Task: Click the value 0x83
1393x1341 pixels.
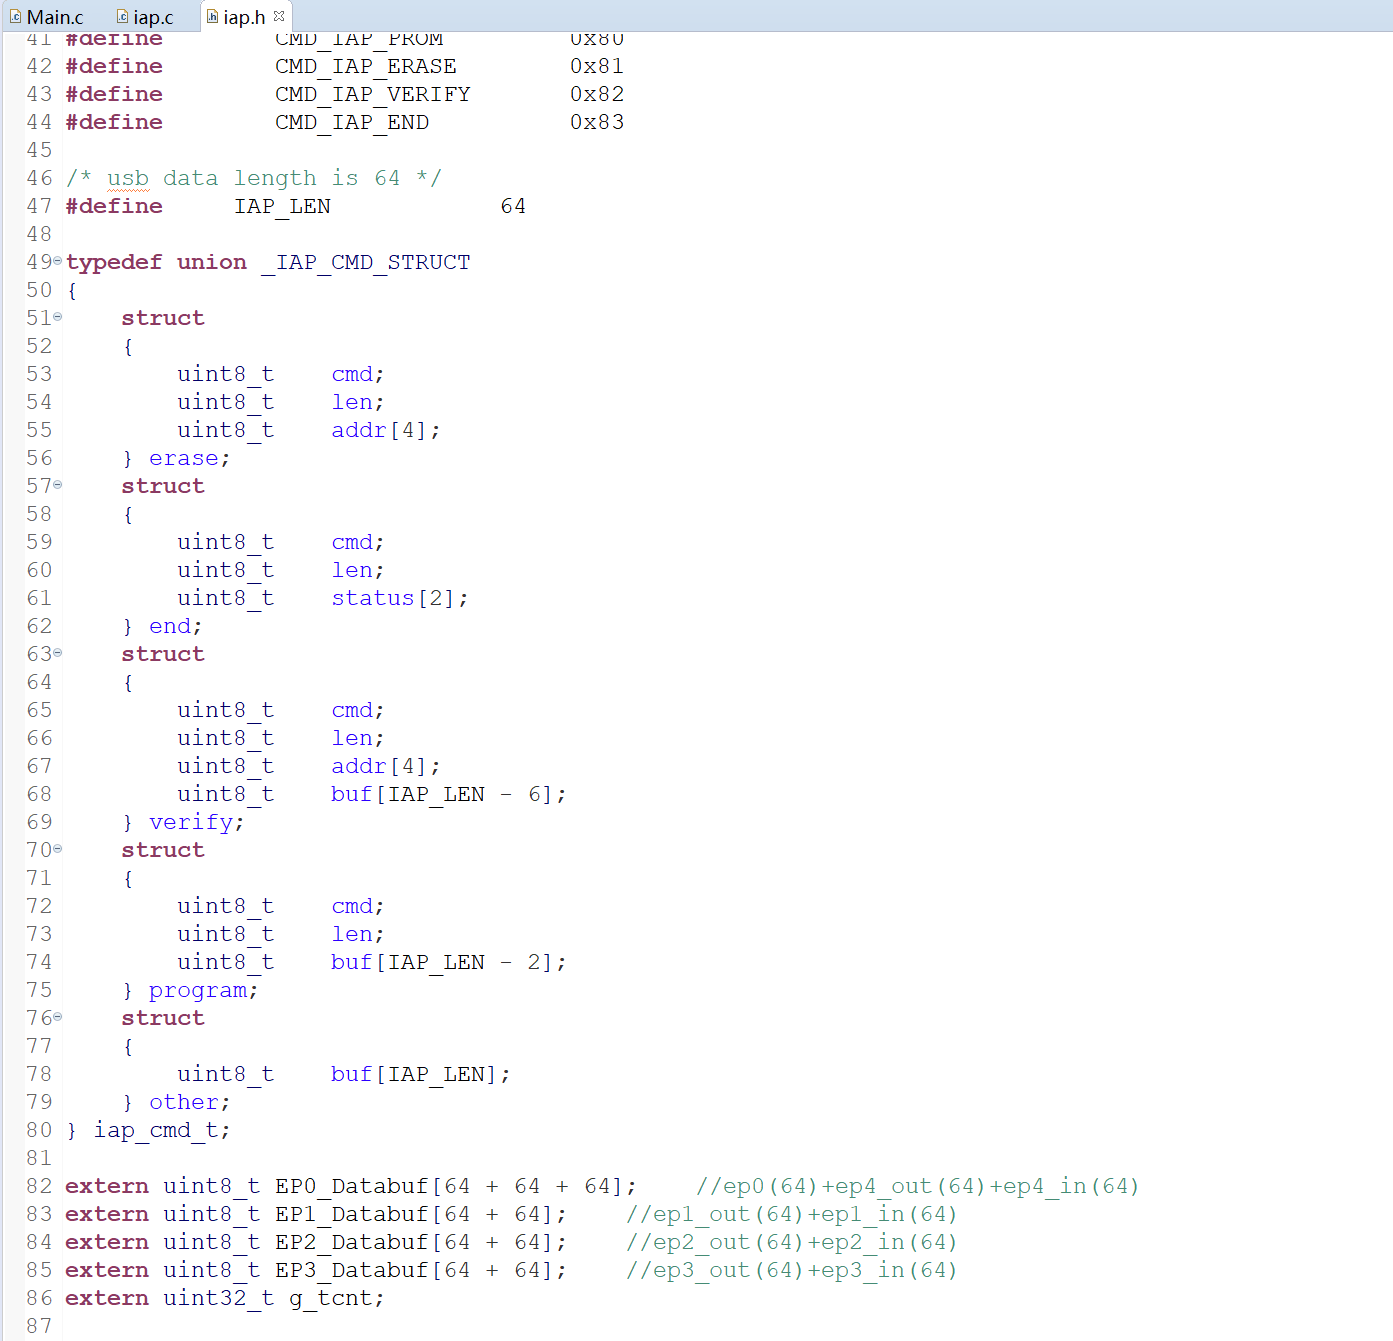Action: [x=597, y=122]
